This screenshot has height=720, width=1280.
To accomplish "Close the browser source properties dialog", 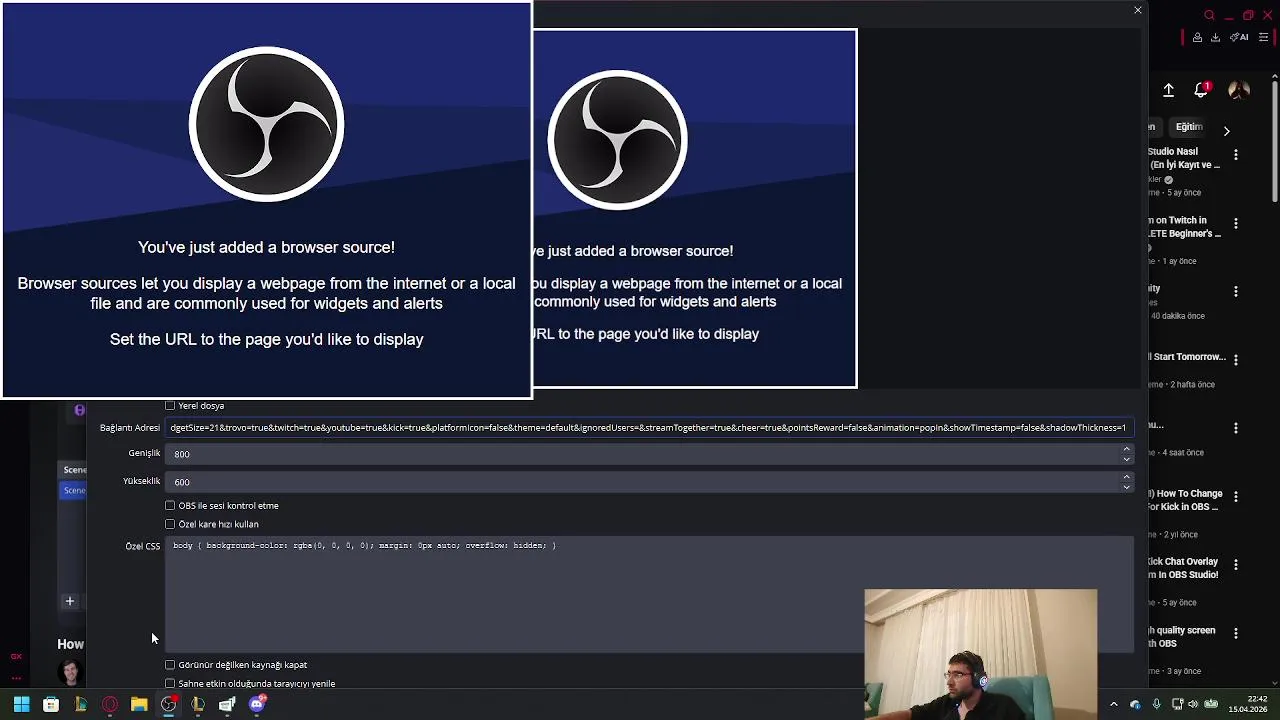I will [1137, 10].
